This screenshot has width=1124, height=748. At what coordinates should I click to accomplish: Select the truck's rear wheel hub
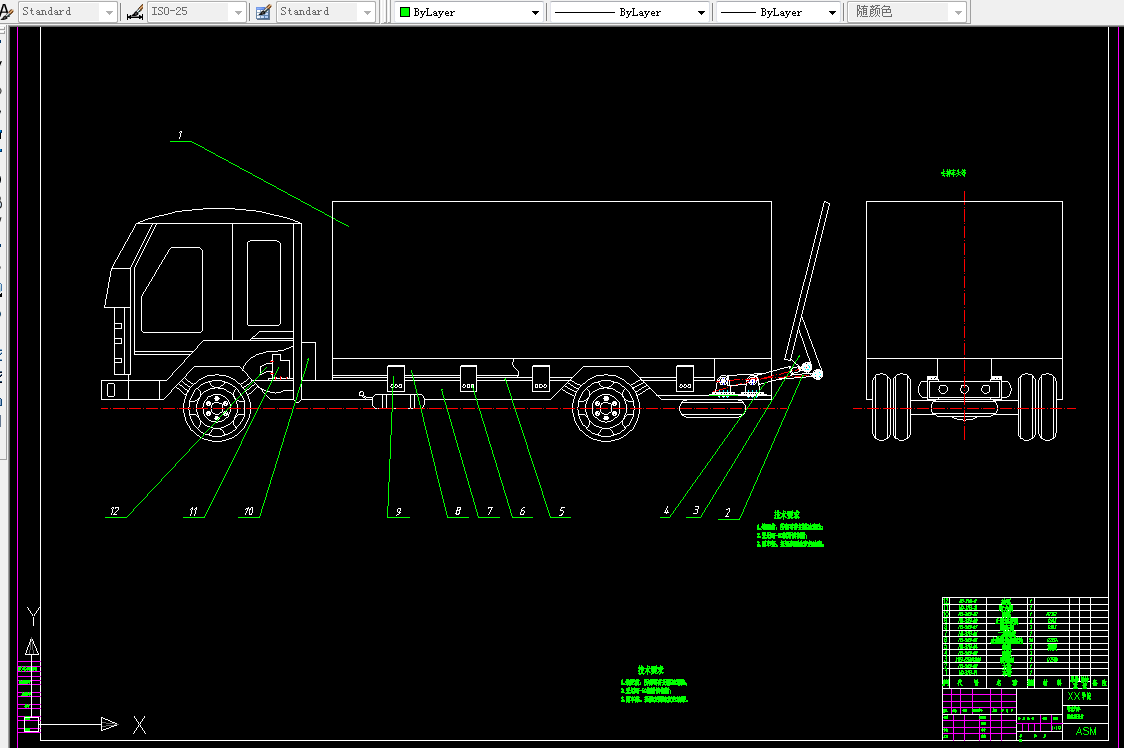(605, 408)
